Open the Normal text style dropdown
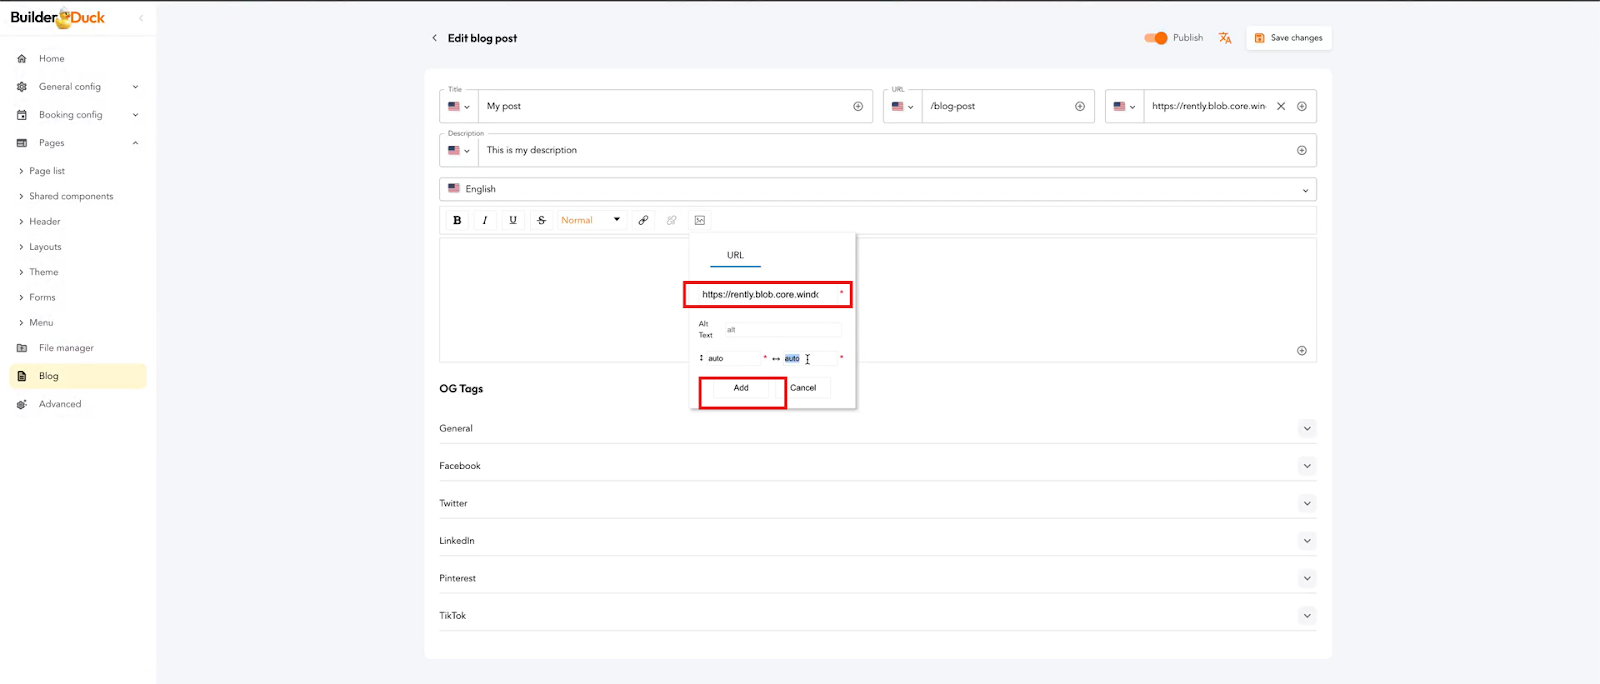Screen dimensions: 1600x684 point(590,220)
